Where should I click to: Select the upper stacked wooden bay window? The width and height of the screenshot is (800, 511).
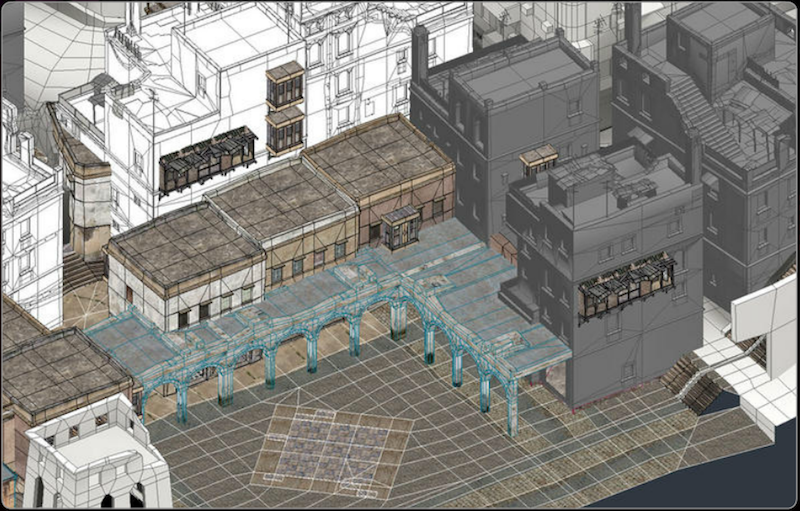coord(285,85)
